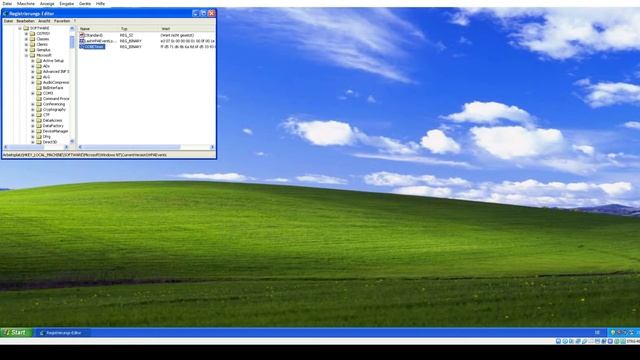Screen dimensions: 640x360
Task: Expand the COM3 key
Action: [x=33, y=93]
